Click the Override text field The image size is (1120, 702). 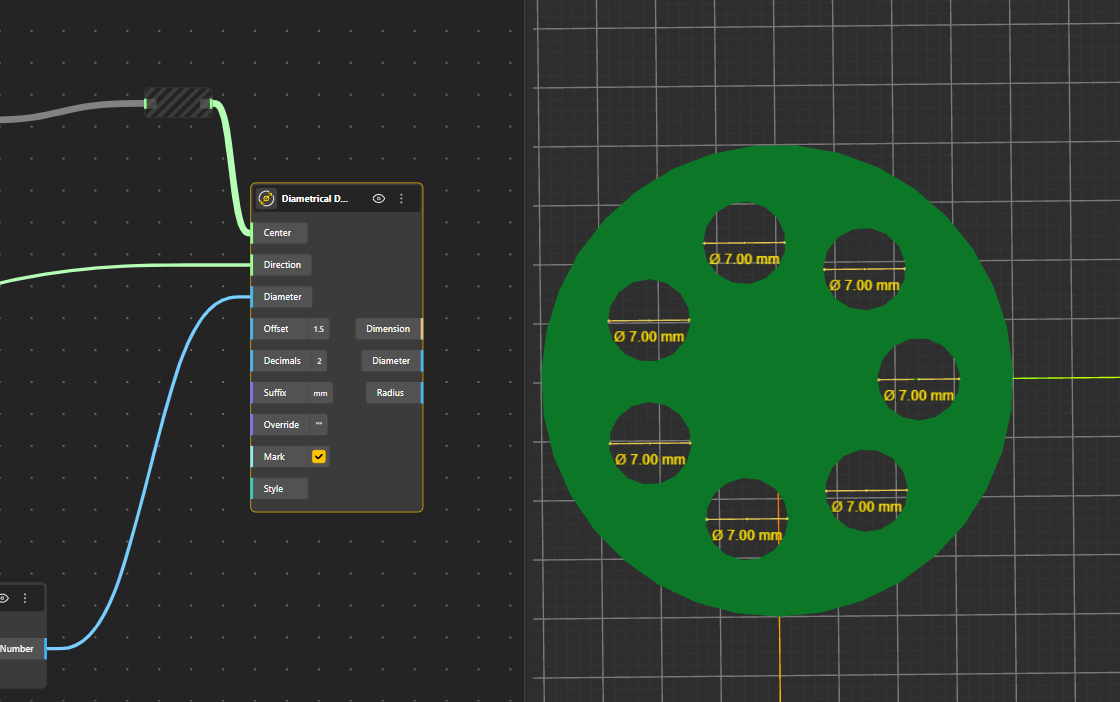318,425
